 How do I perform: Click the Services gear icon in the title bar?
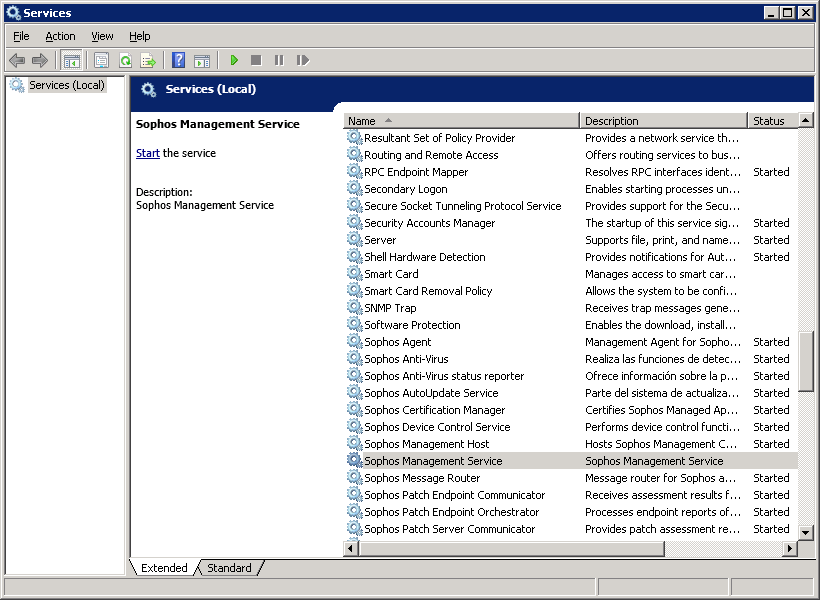pos(13,13)
